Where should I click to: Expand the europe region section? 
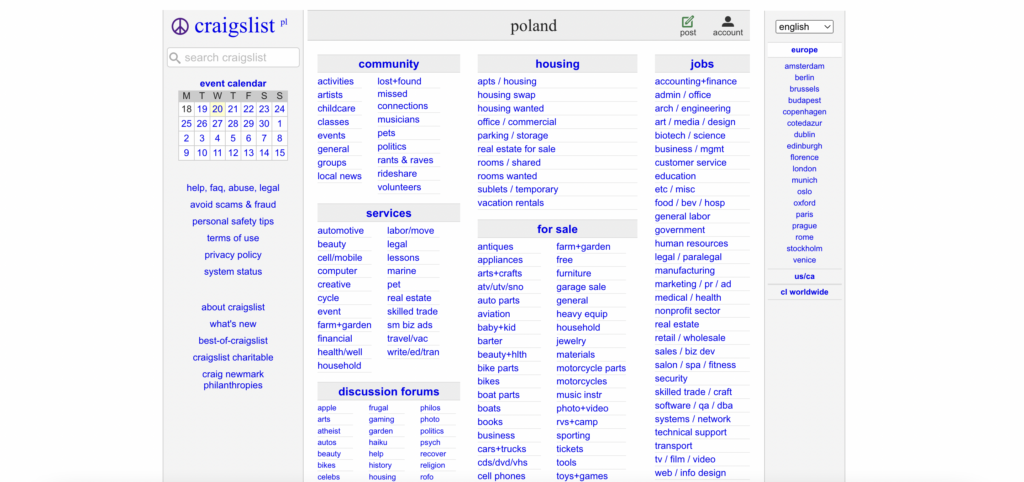804,50
